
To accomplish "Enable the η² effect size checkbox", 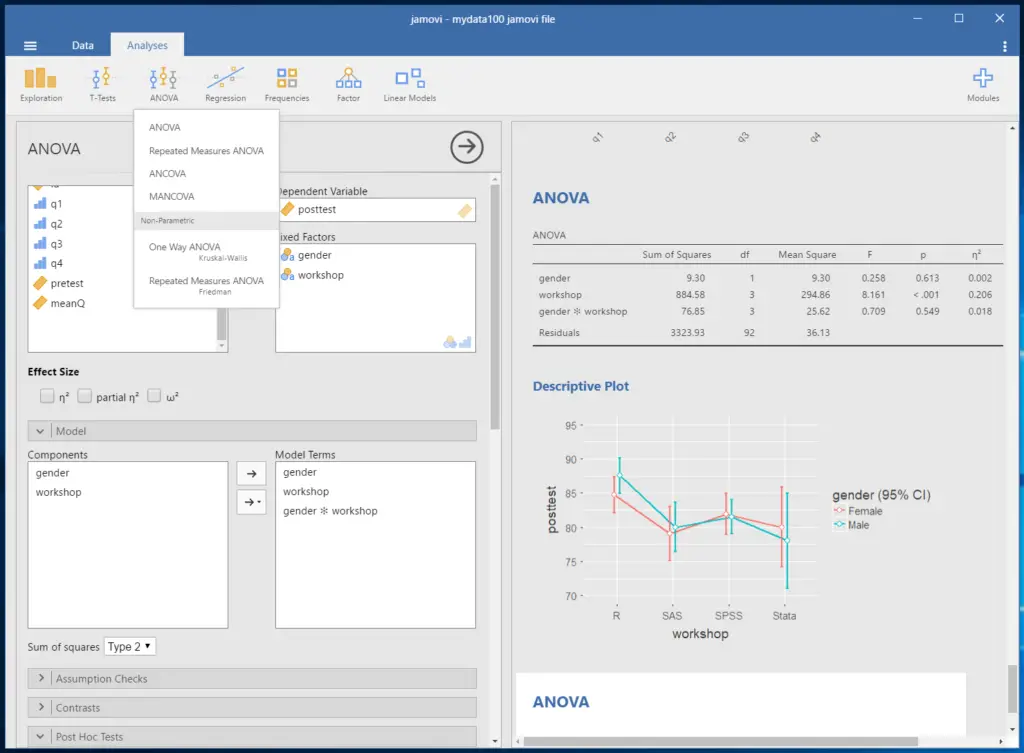I will point(47,397).
